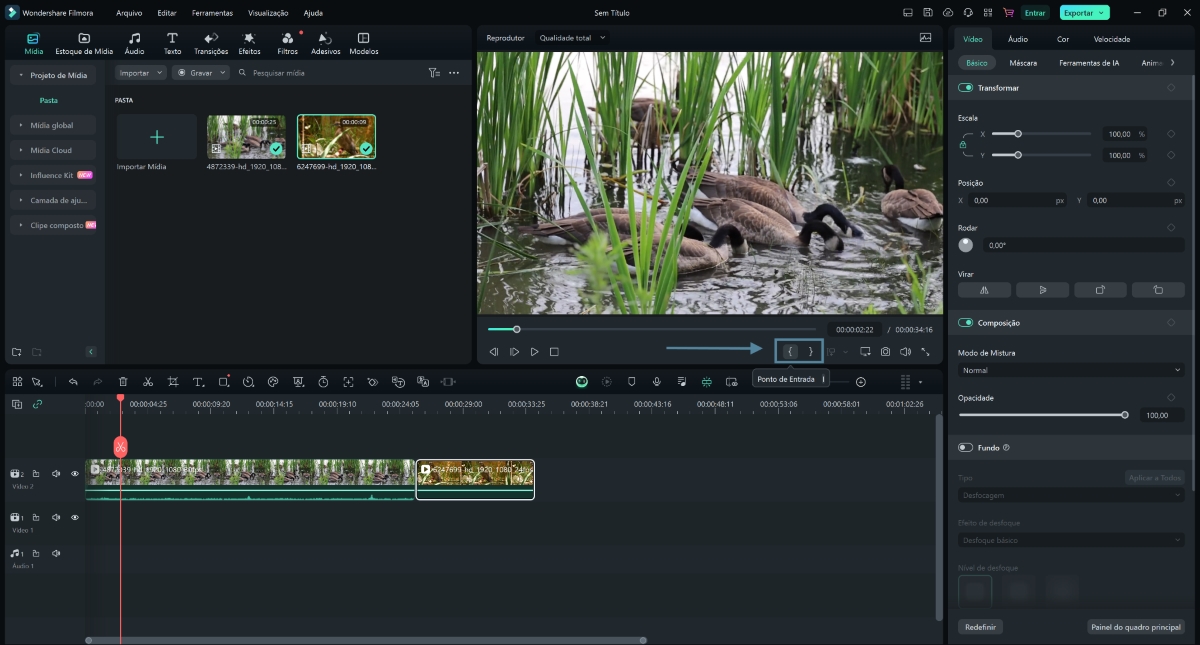1200x645 pixels.
Task: Expand the Mídia Cloud item
Action: [x=21, y=150]
